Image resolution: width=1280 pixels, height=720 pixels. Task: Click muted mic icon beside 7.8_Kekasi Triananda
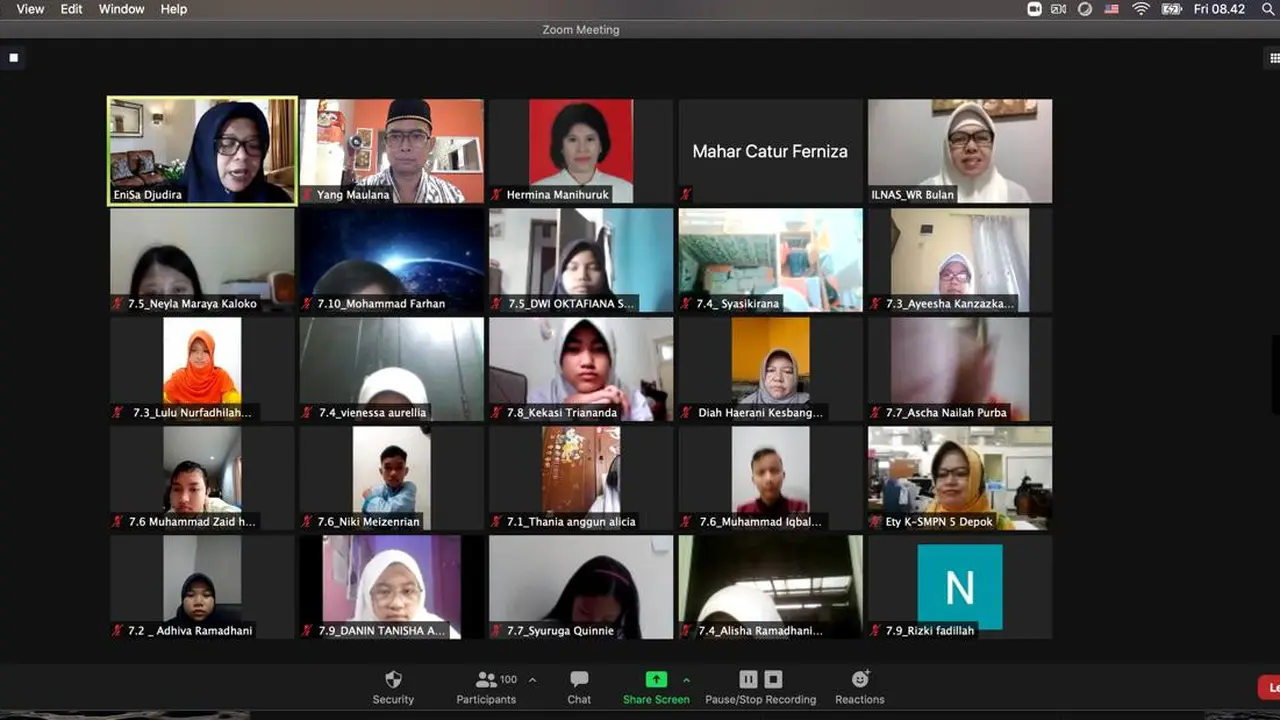(x=497, y=413)
